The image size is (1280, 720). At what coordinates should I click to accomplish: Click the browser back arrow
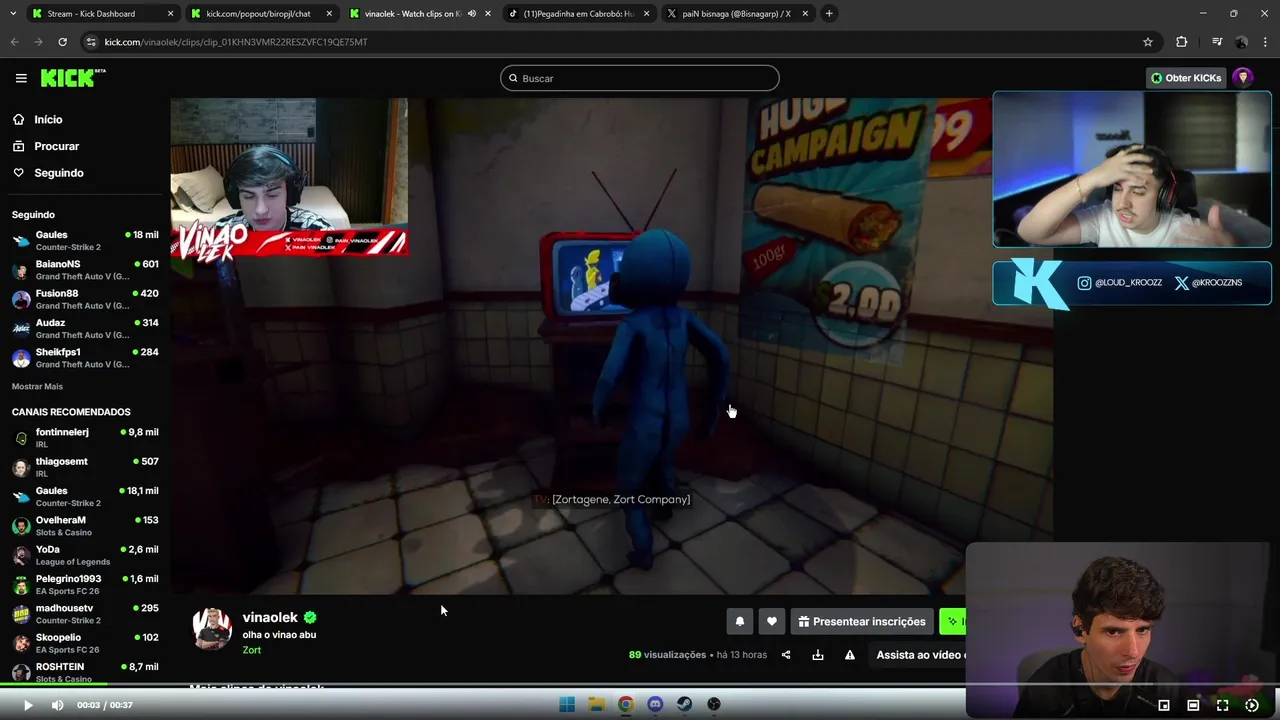14,42
